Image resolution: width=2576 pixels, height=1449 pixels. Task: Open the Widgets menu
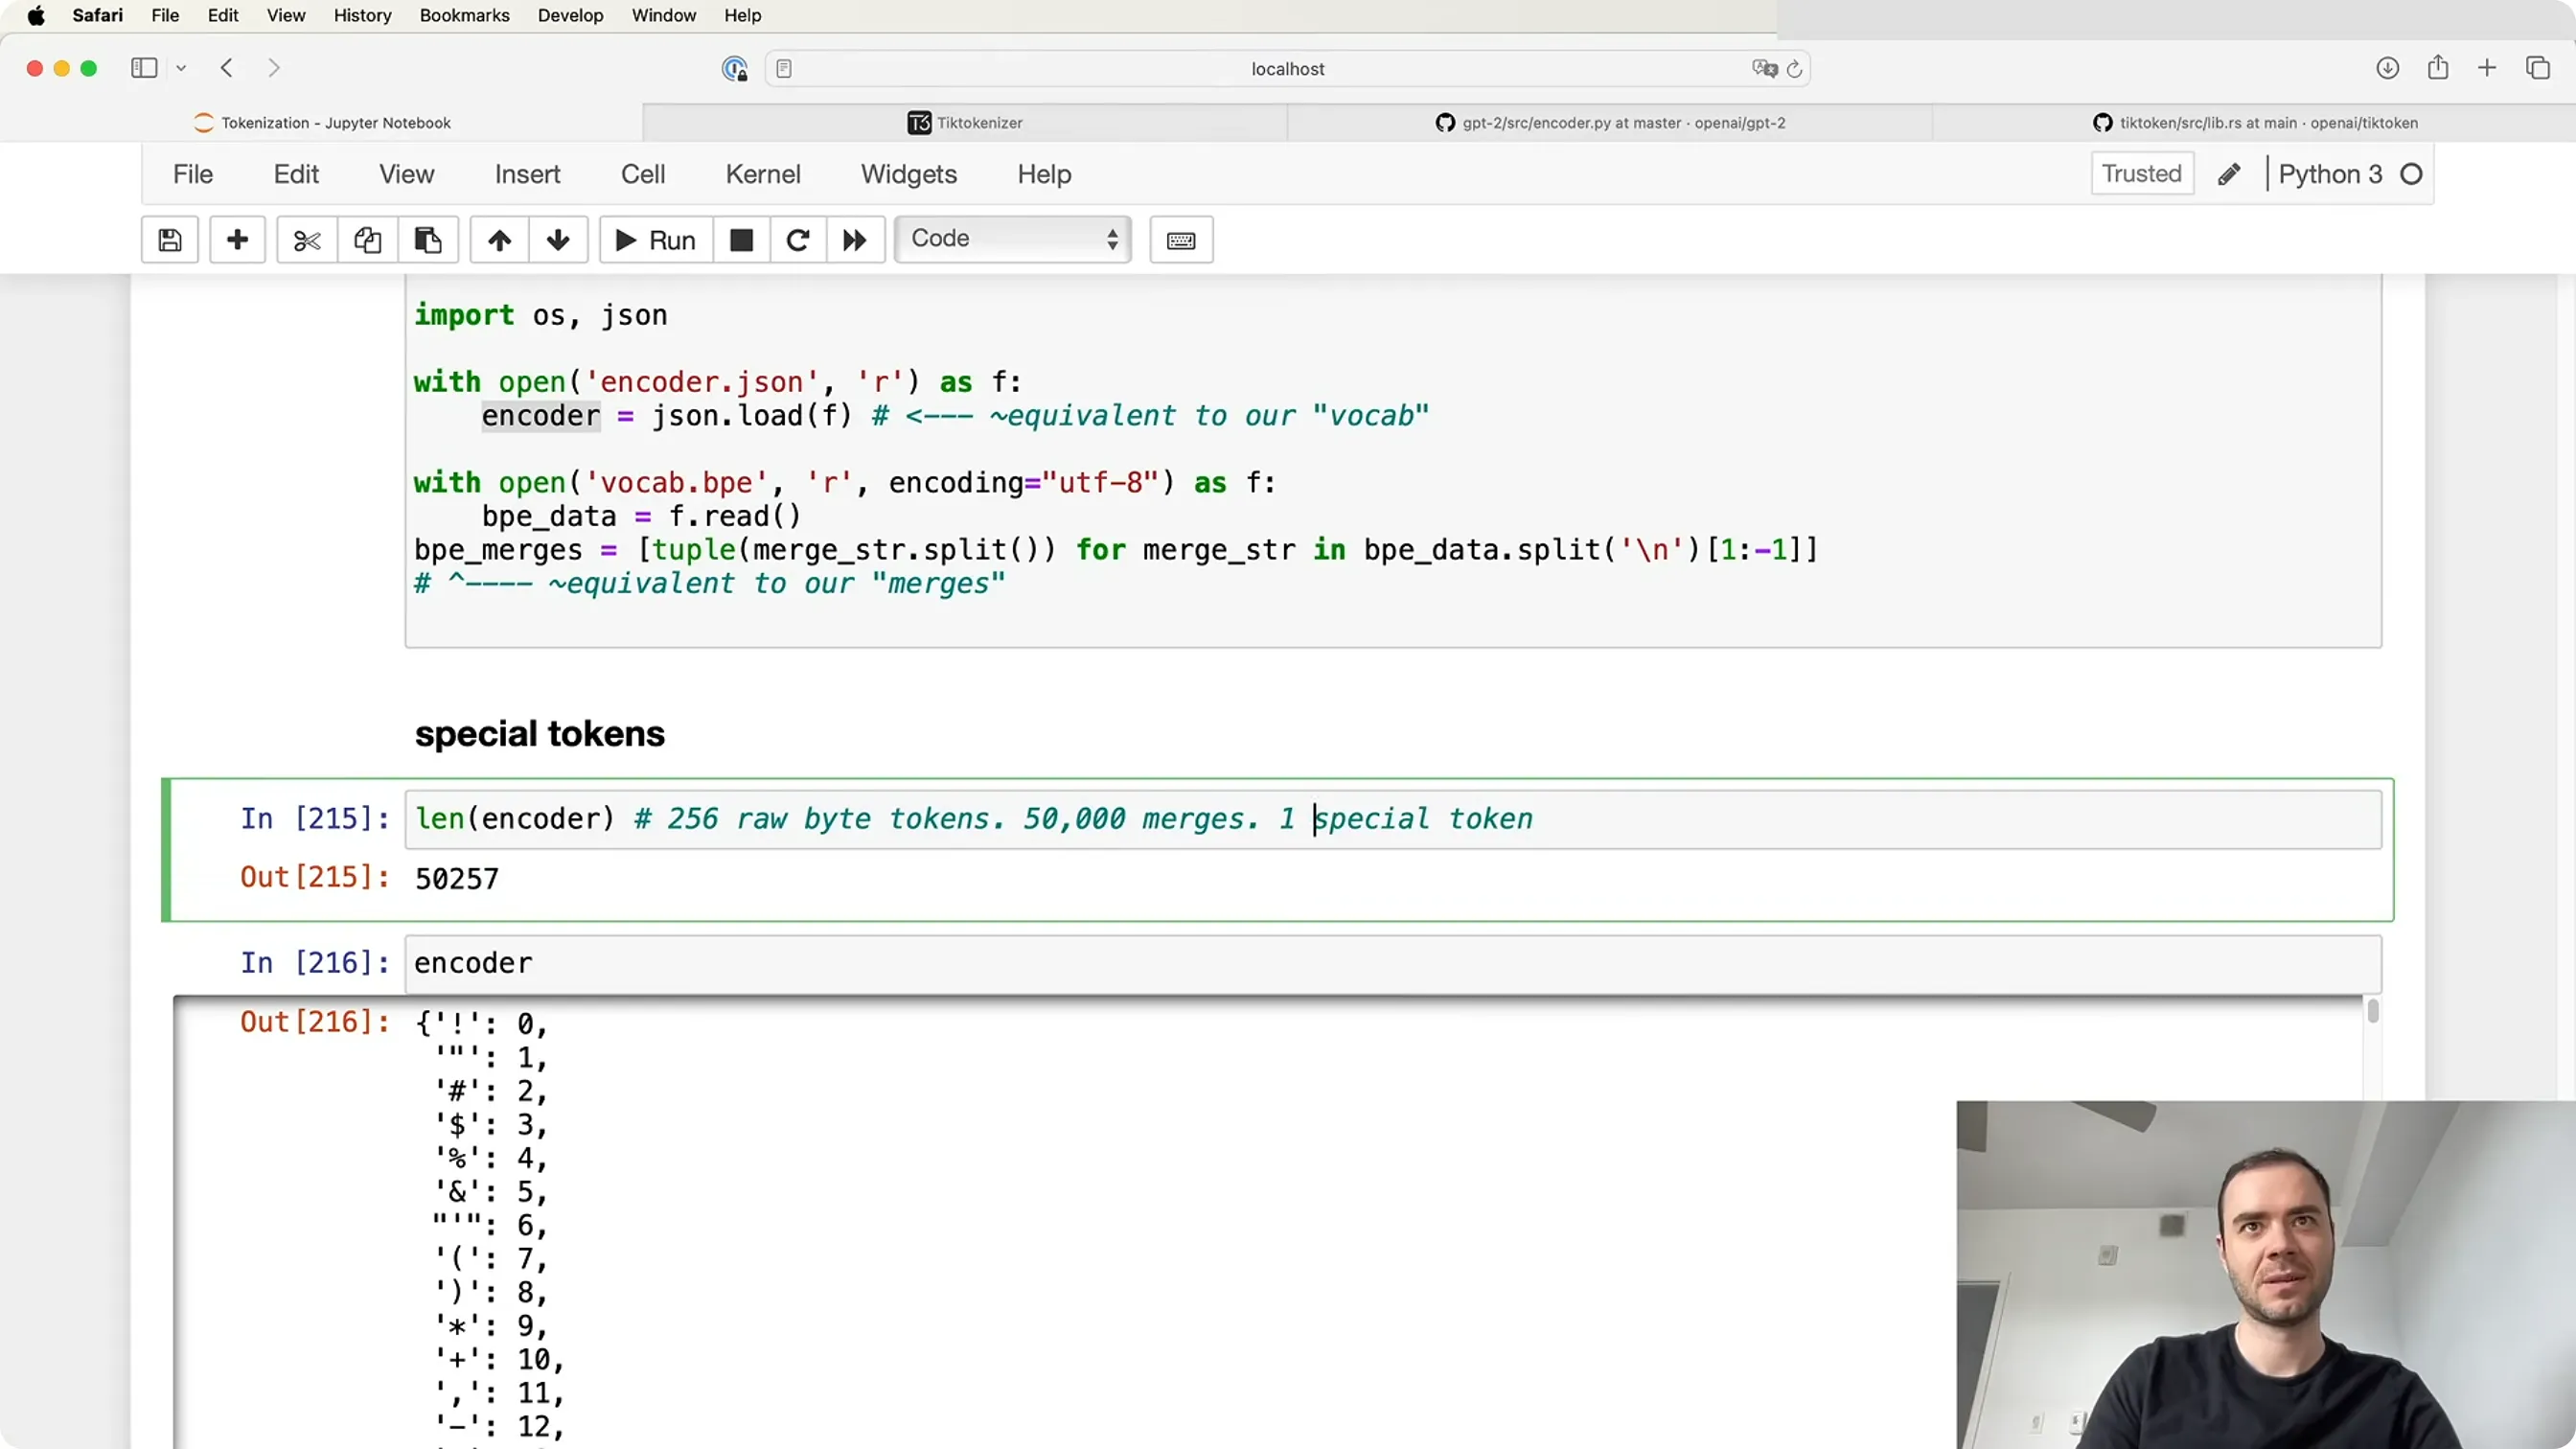tap(909, 174)
